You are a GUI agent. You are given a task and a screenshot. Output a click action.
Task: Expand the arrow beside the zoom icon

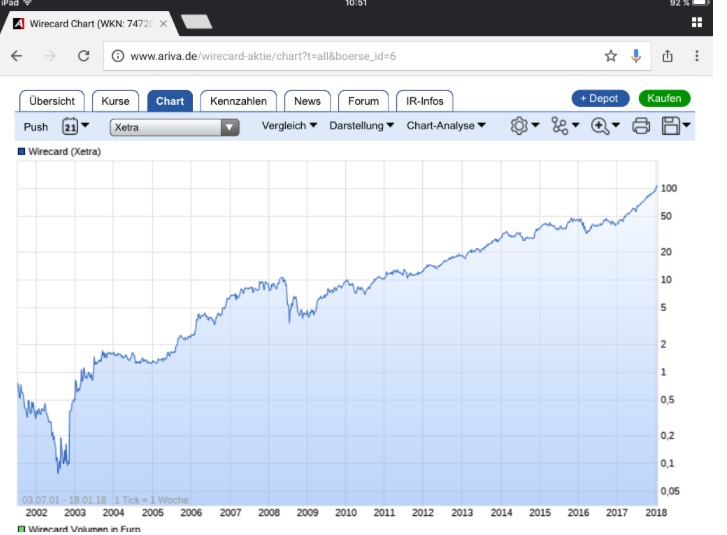click(616, 125)
